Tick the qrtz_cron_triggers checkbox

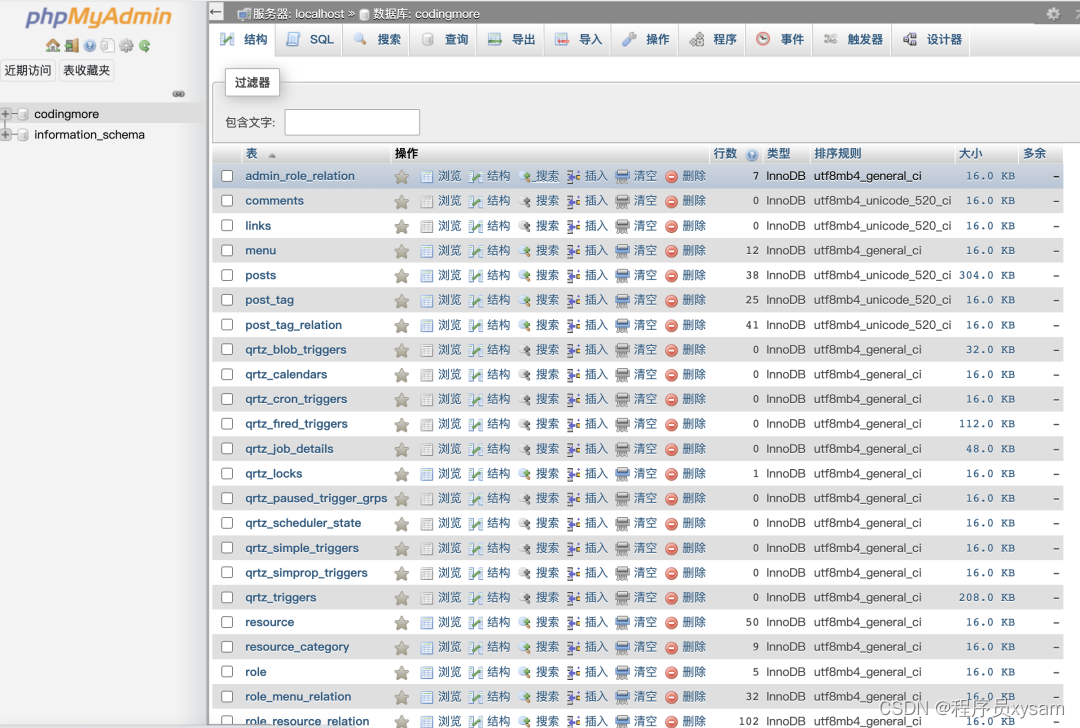click(227, 399)
